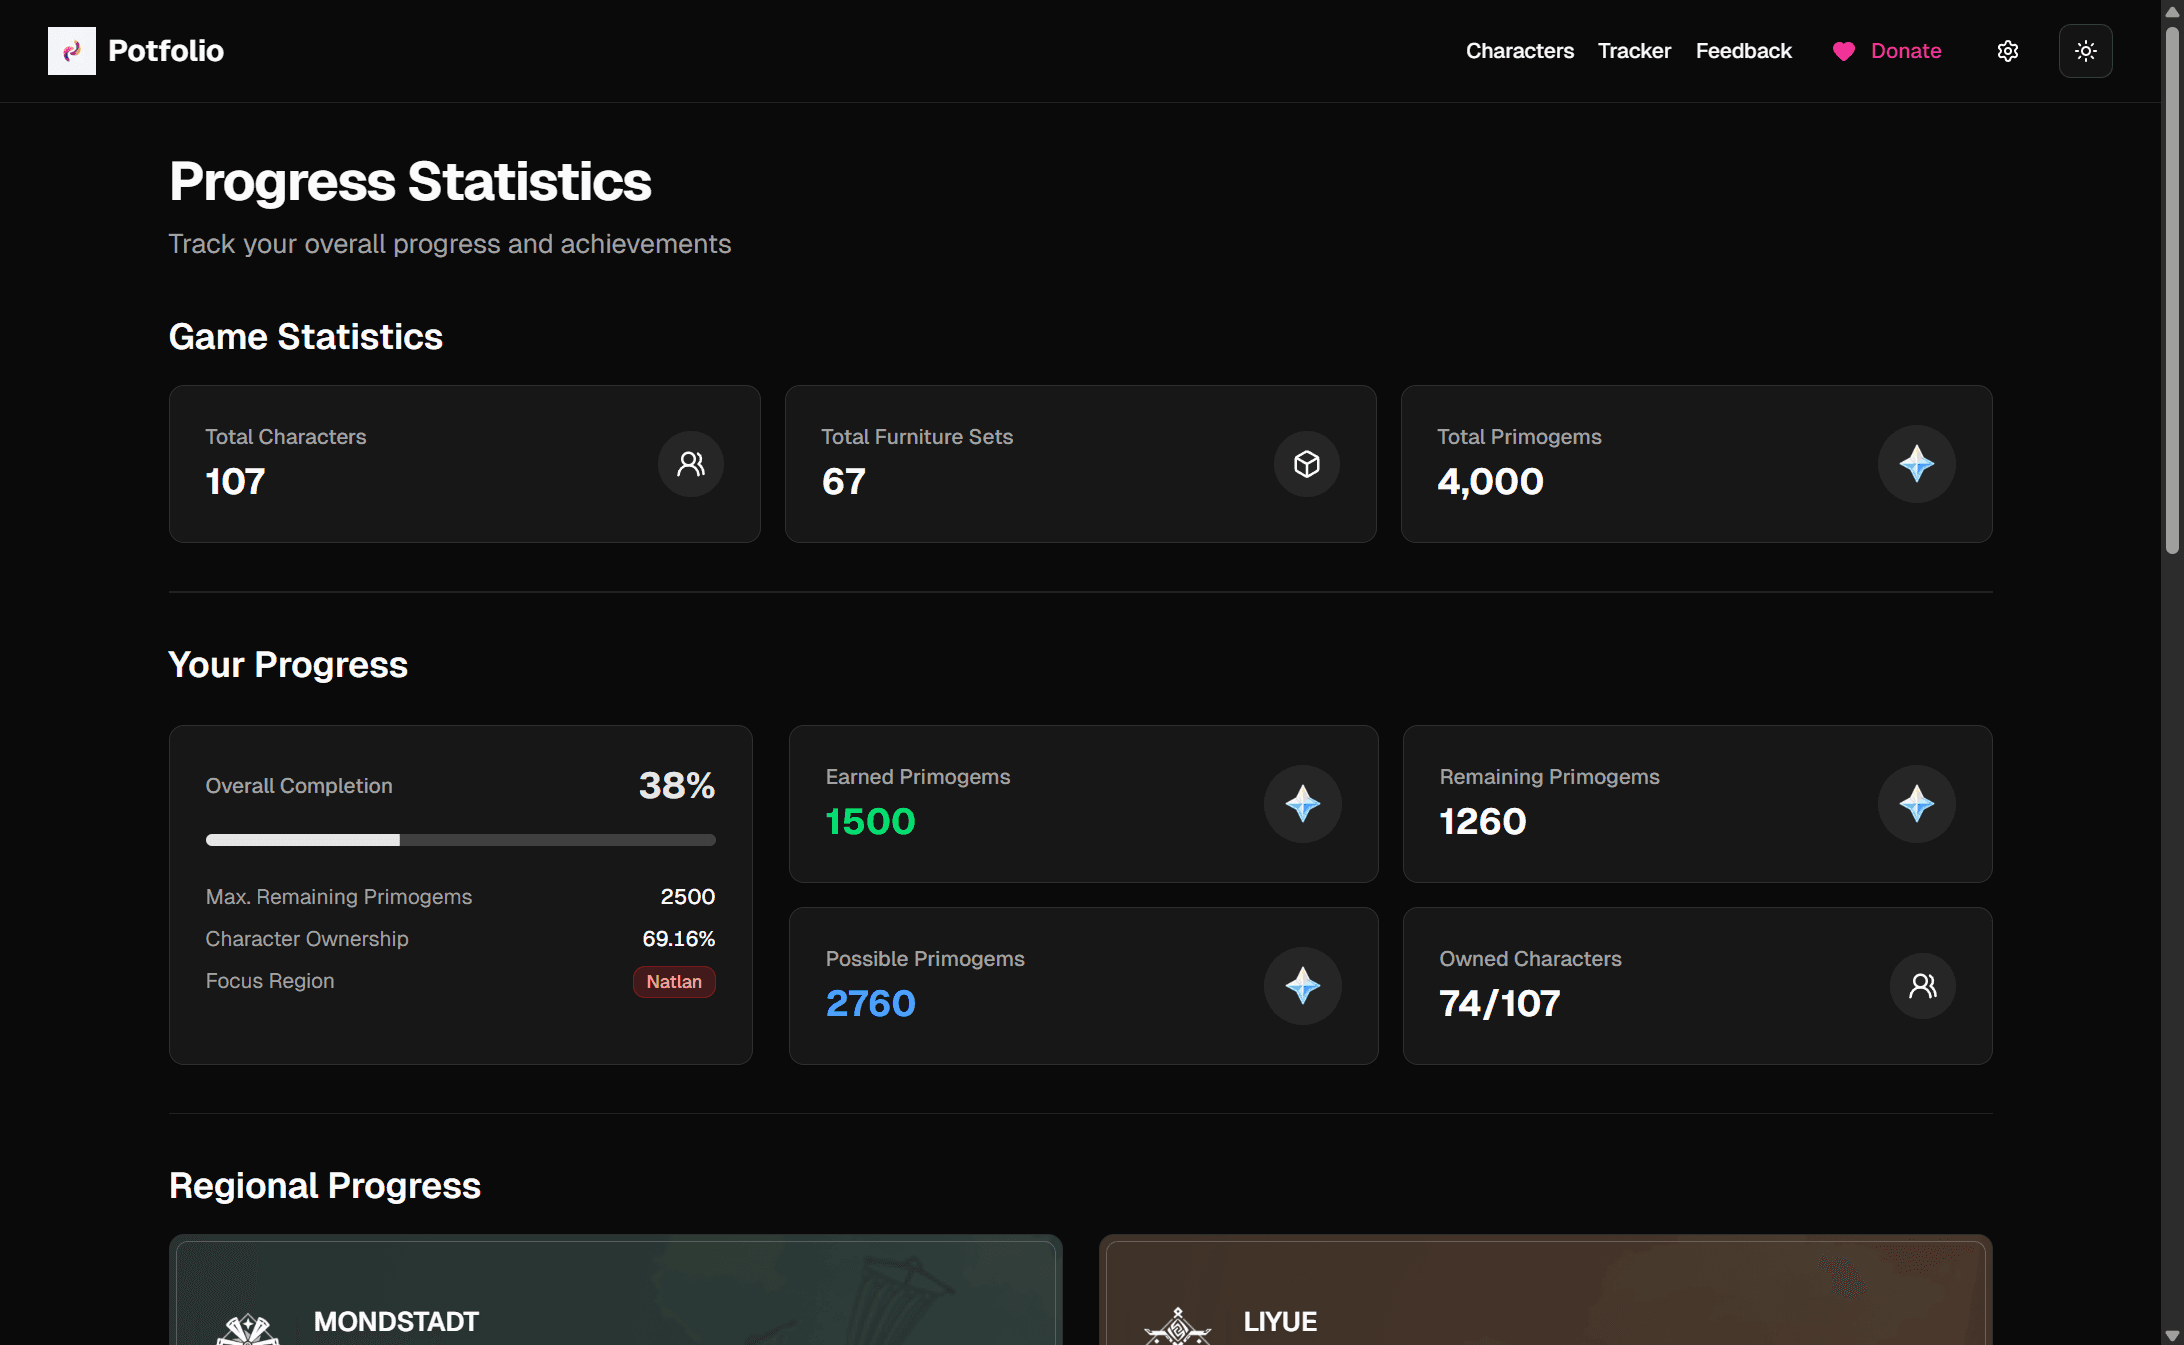This screenshot has width=2184, height=1345.
Task: Click the Natlan focus region badge
Action: click(673, 981)
